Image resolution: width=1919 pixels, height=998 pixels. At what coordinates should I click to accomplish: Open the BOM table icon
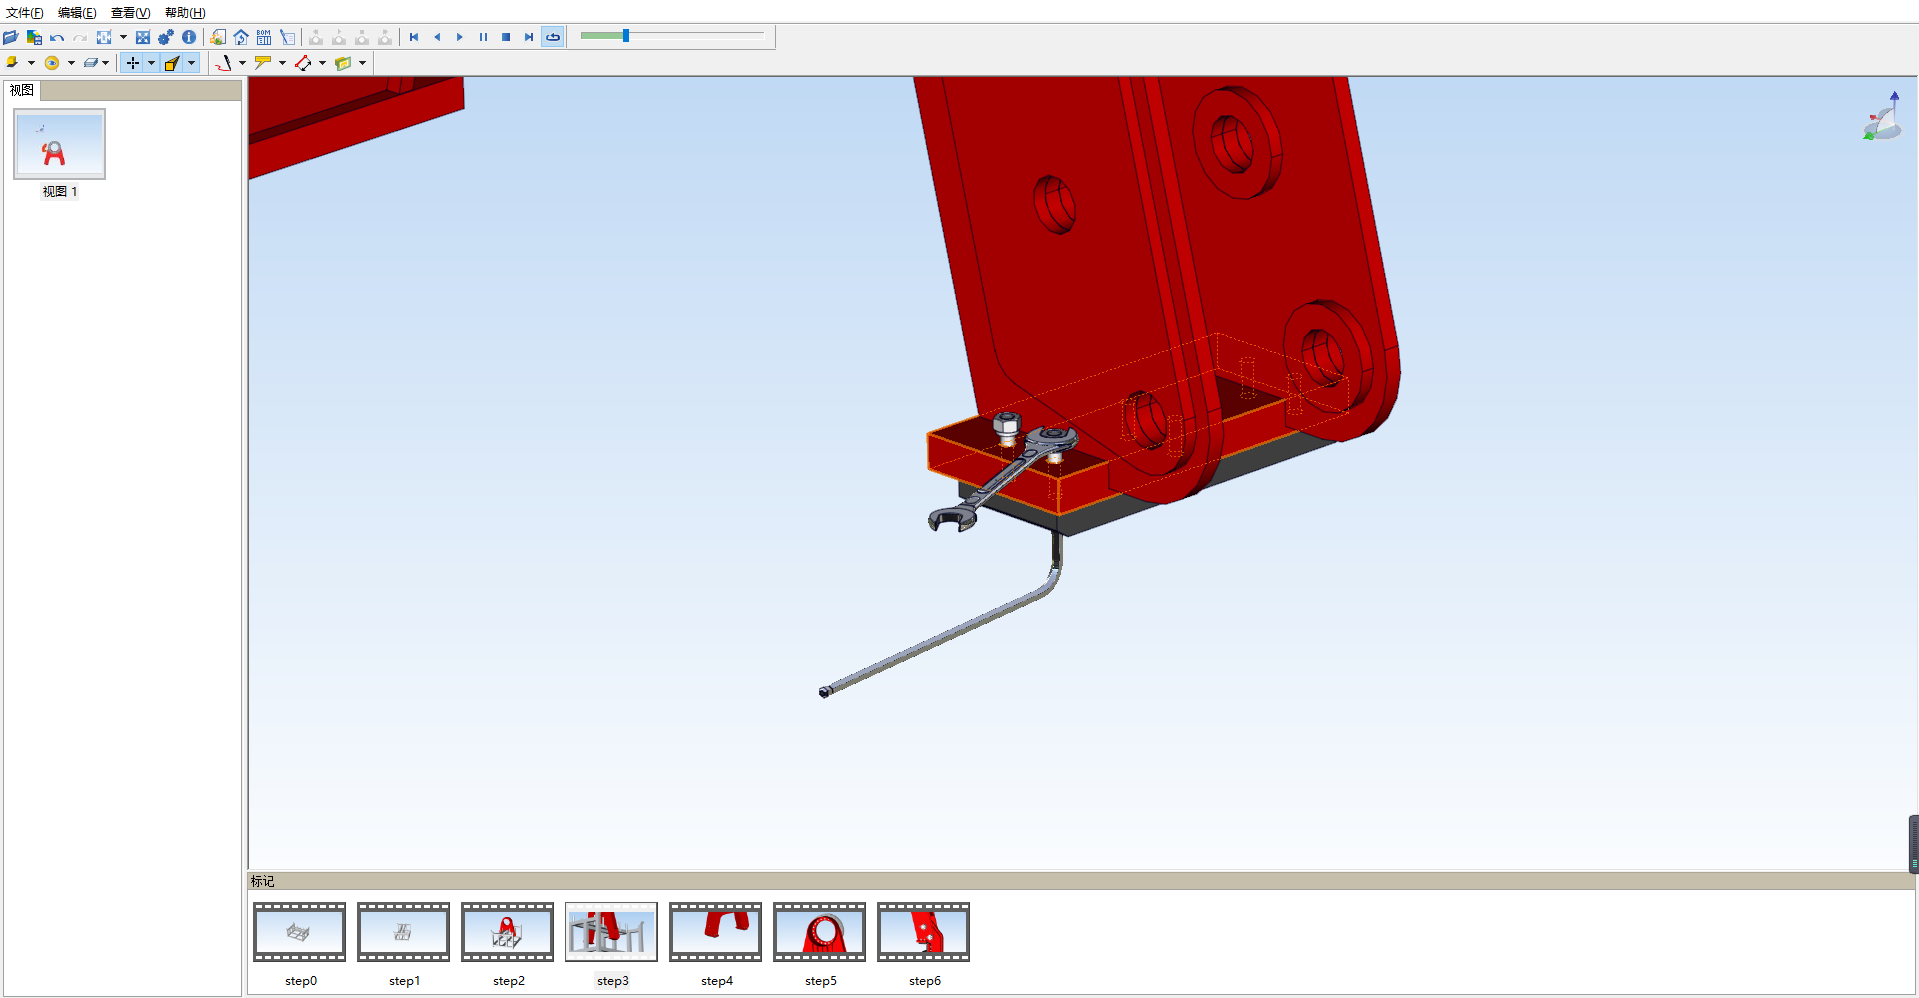264,37
